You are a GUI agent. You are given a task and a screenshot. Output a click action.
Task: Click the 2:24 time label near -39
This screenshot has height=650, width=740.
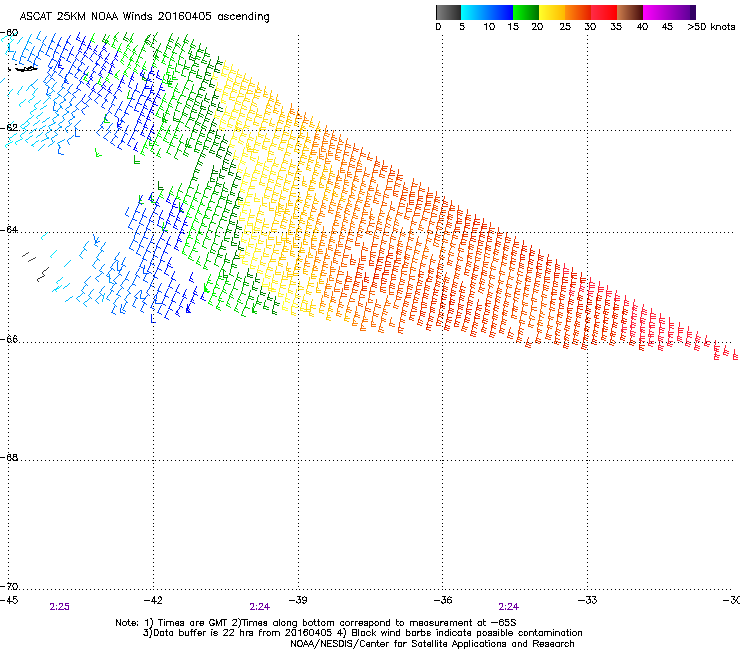pos(260,607)
